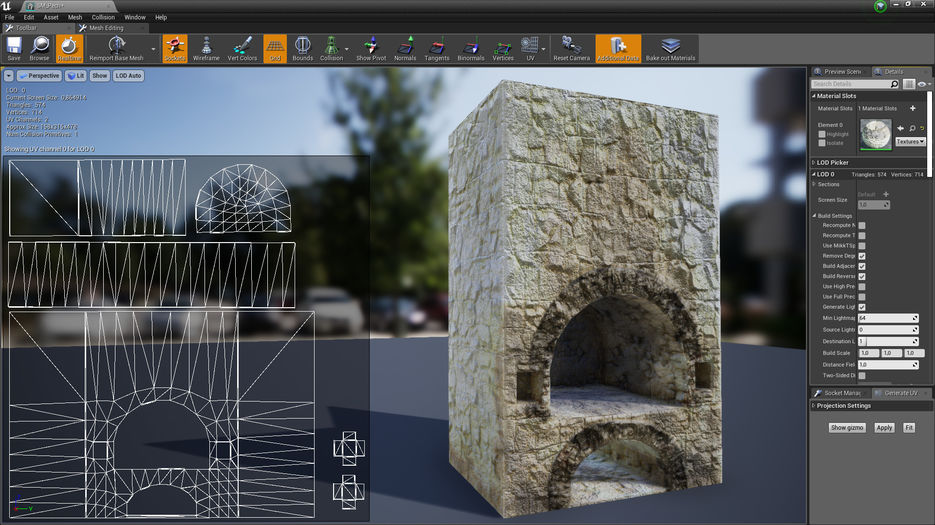Open the Edit menu
The image size is (935, 525).
pos(29,17)
